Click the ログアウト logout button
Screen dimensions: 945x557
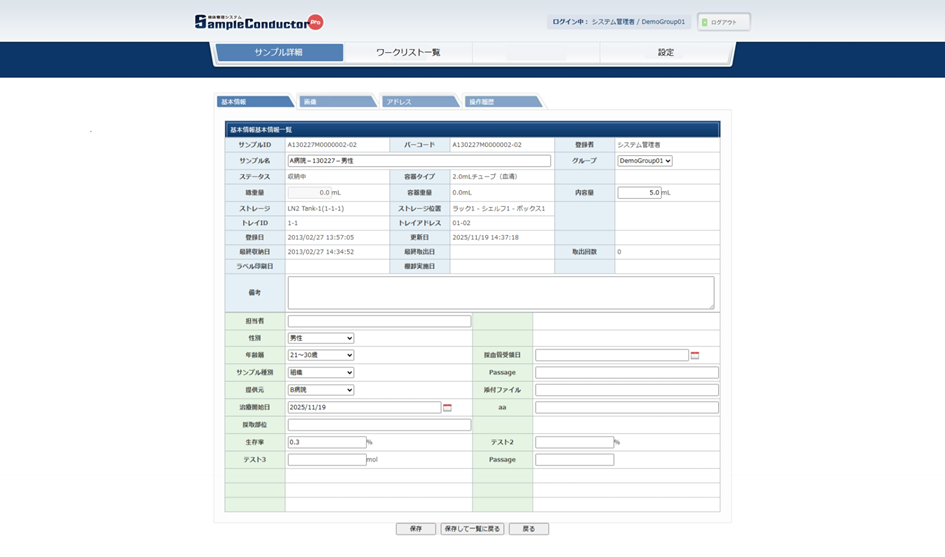tap(723, 22)
